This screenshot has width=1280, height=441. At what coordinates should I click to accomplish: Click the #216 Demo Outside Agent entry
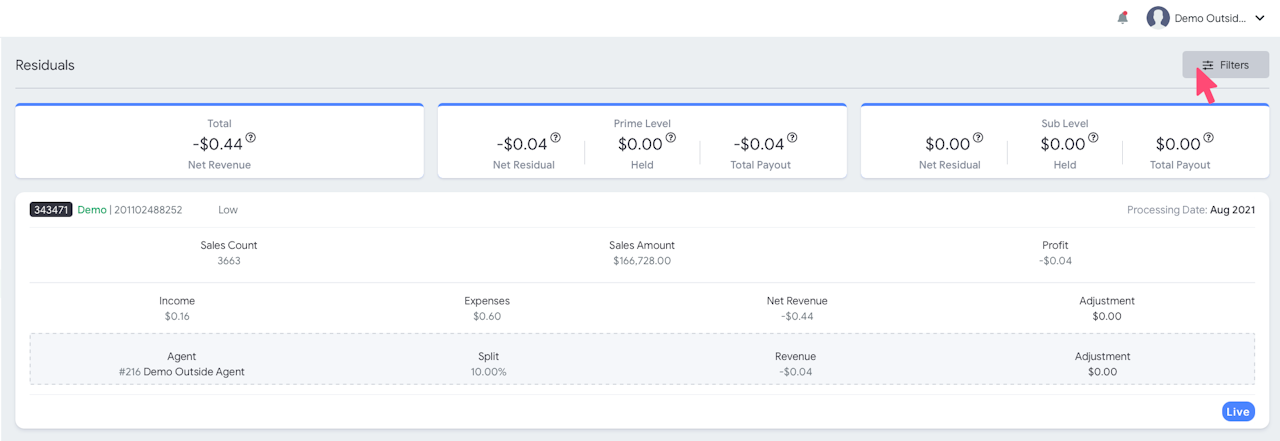tap(182, 372)
